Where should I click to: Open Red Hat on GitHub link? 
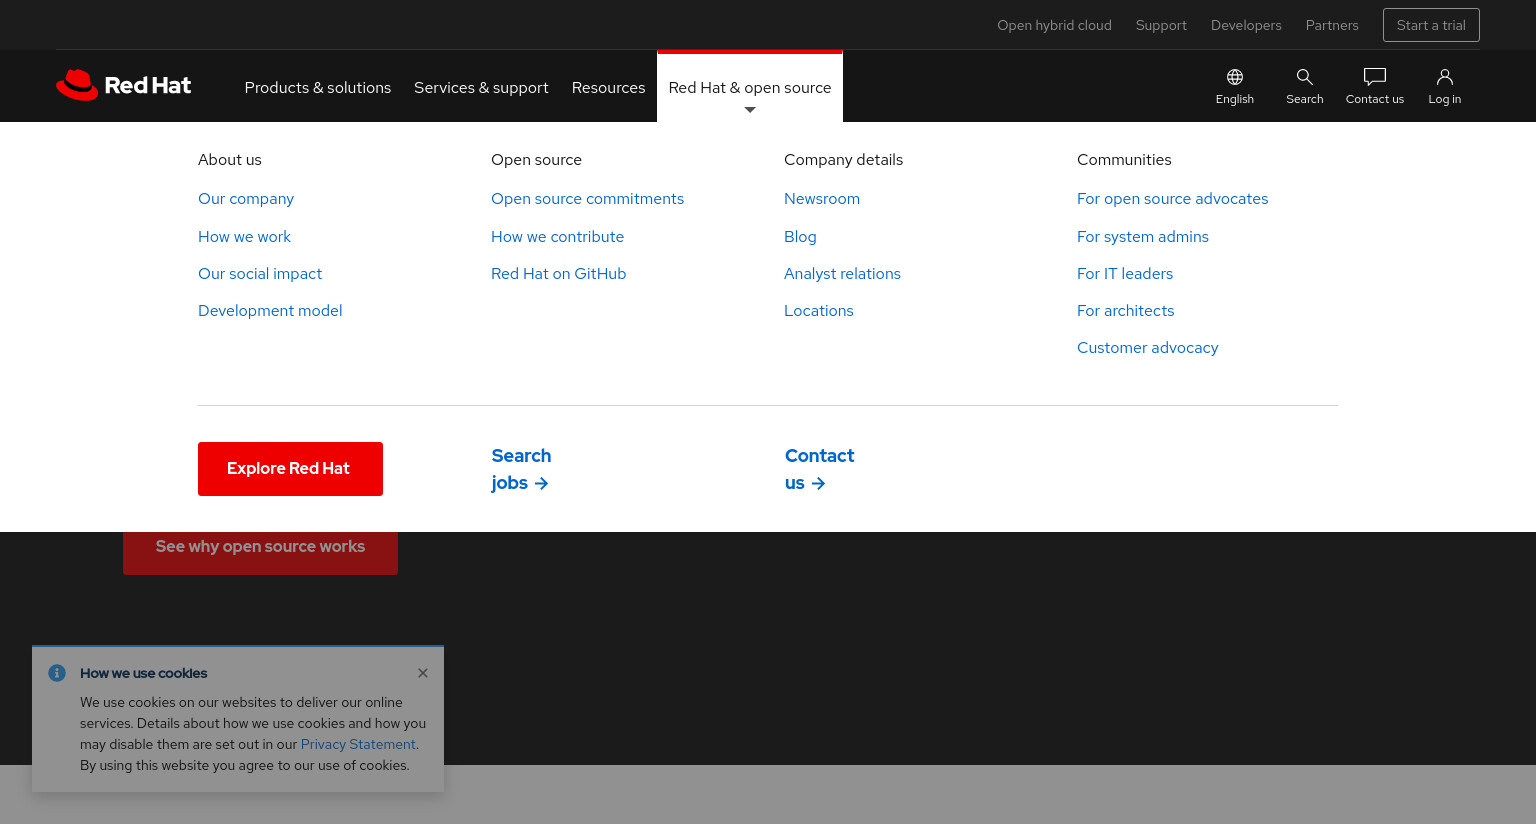tap(558, 274)
